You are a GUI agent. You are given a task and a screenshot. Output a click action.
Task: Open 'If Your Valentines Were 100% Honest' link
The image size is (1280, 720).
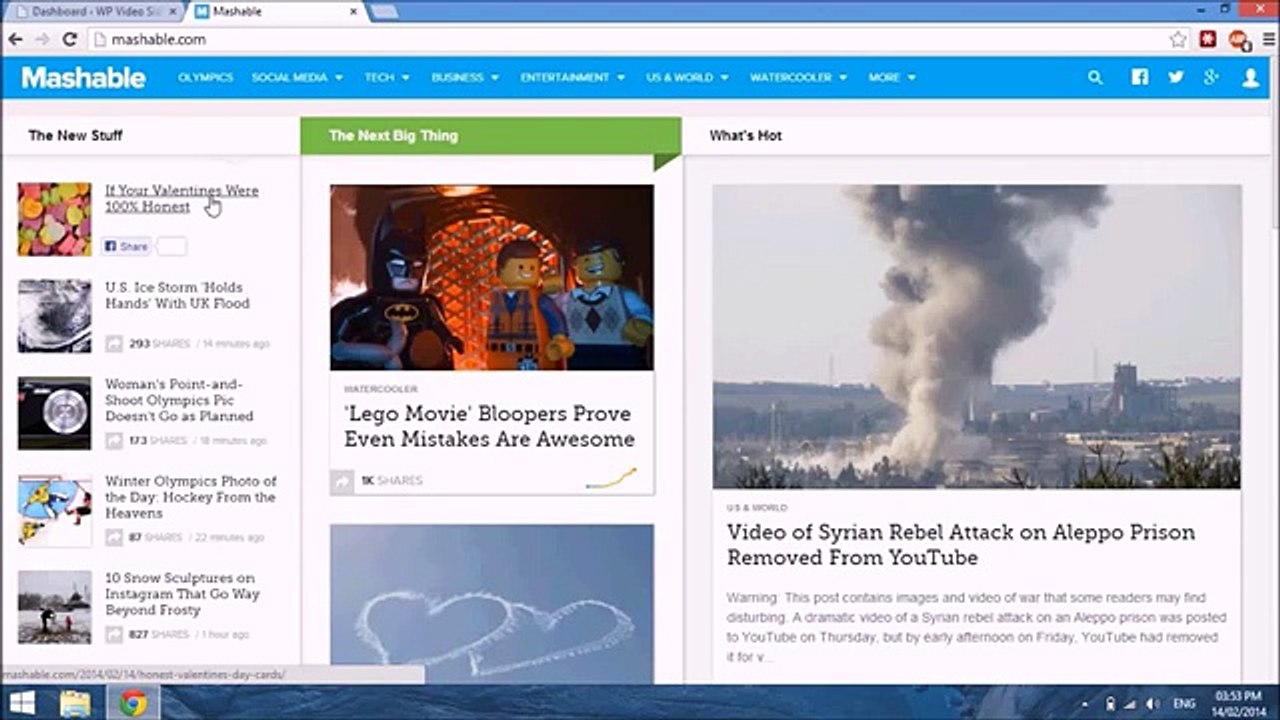(182, 198)
